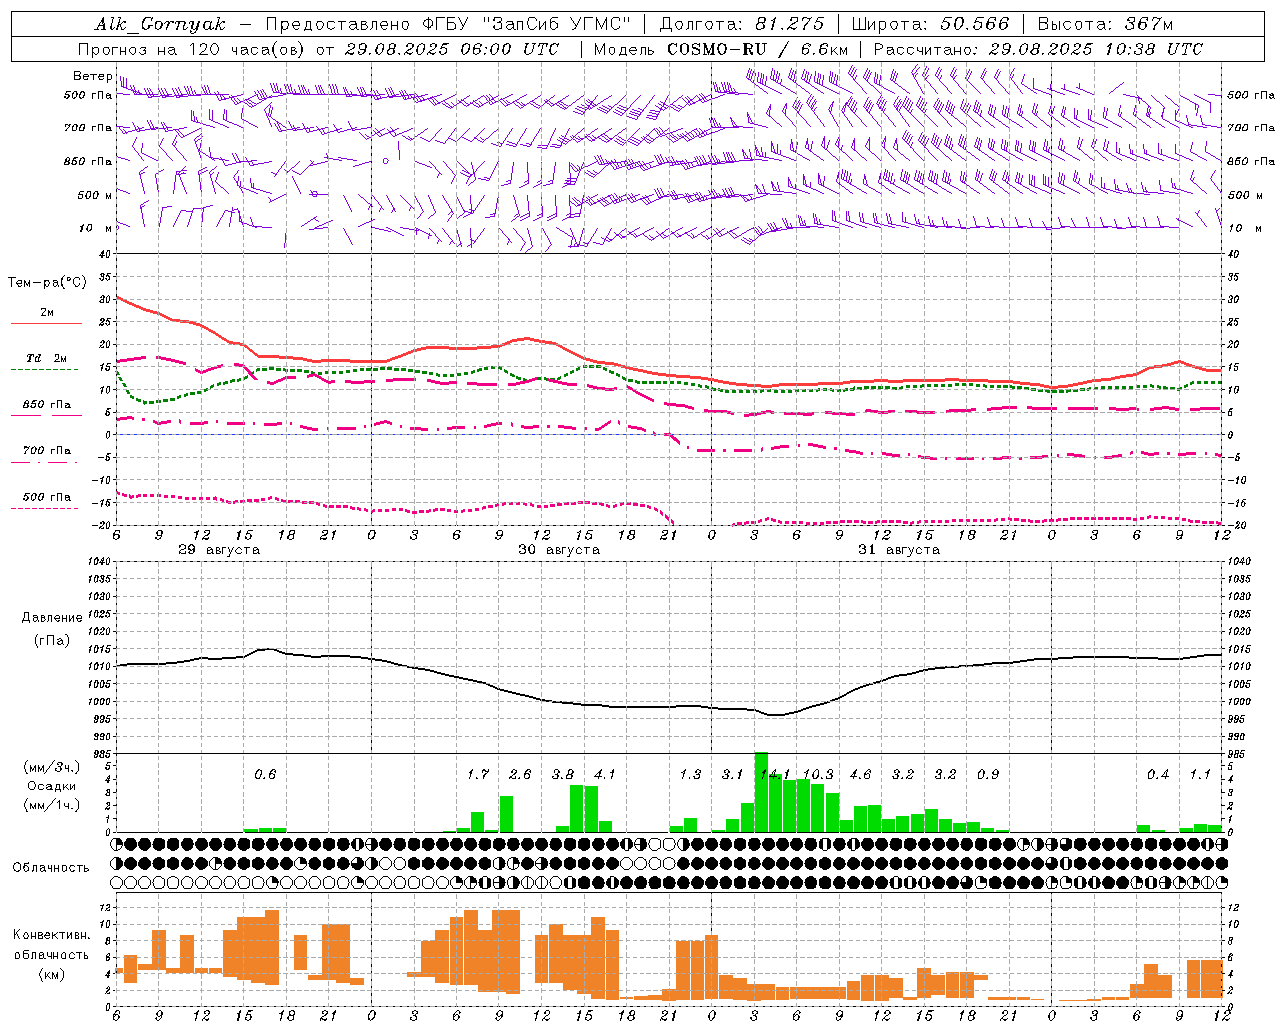The height and width of the screenshot is (1024, 1280).
Task: Click the latitude value Широта: 50.566
Action: [930, 24]
